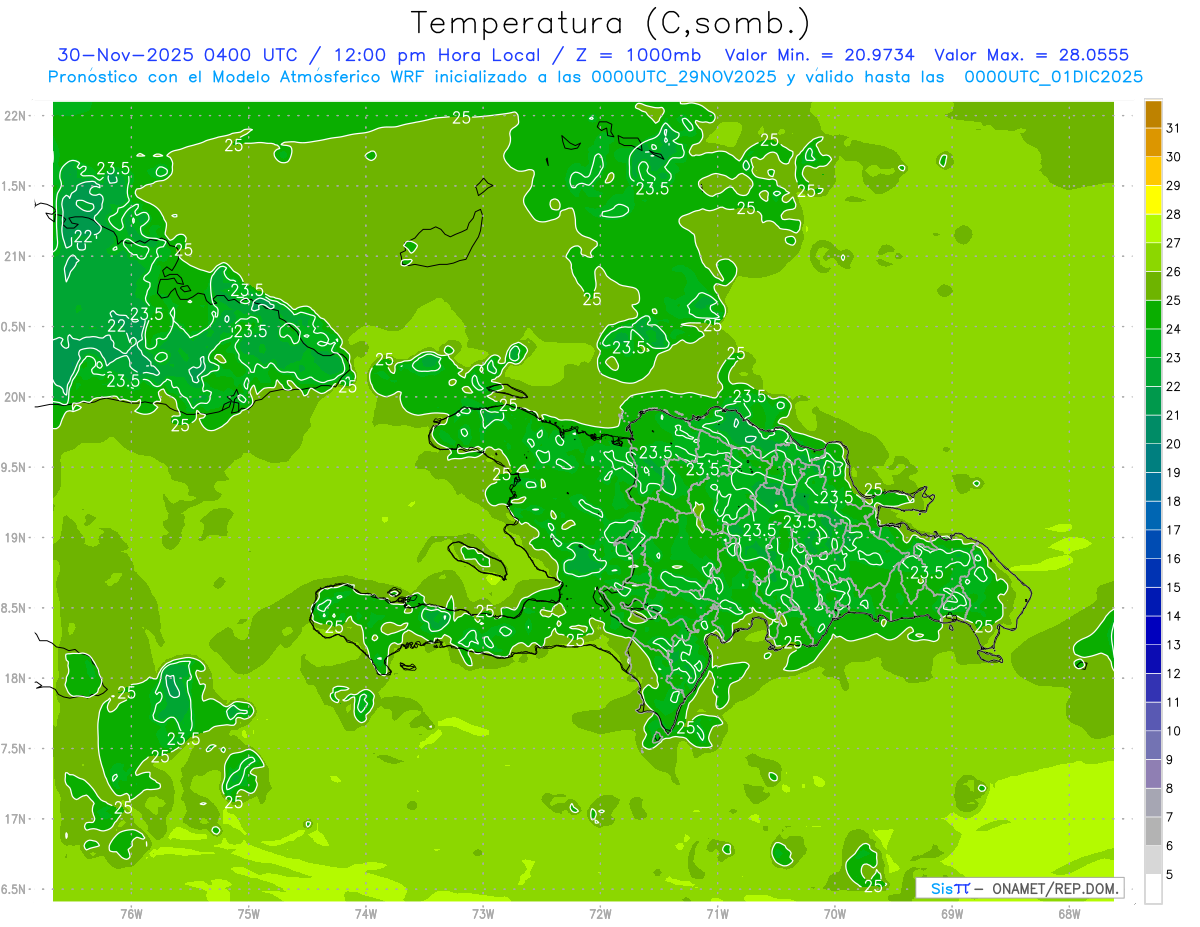
Task: Click the lime swatch between 27 and 28
Action: [1153, 229]
